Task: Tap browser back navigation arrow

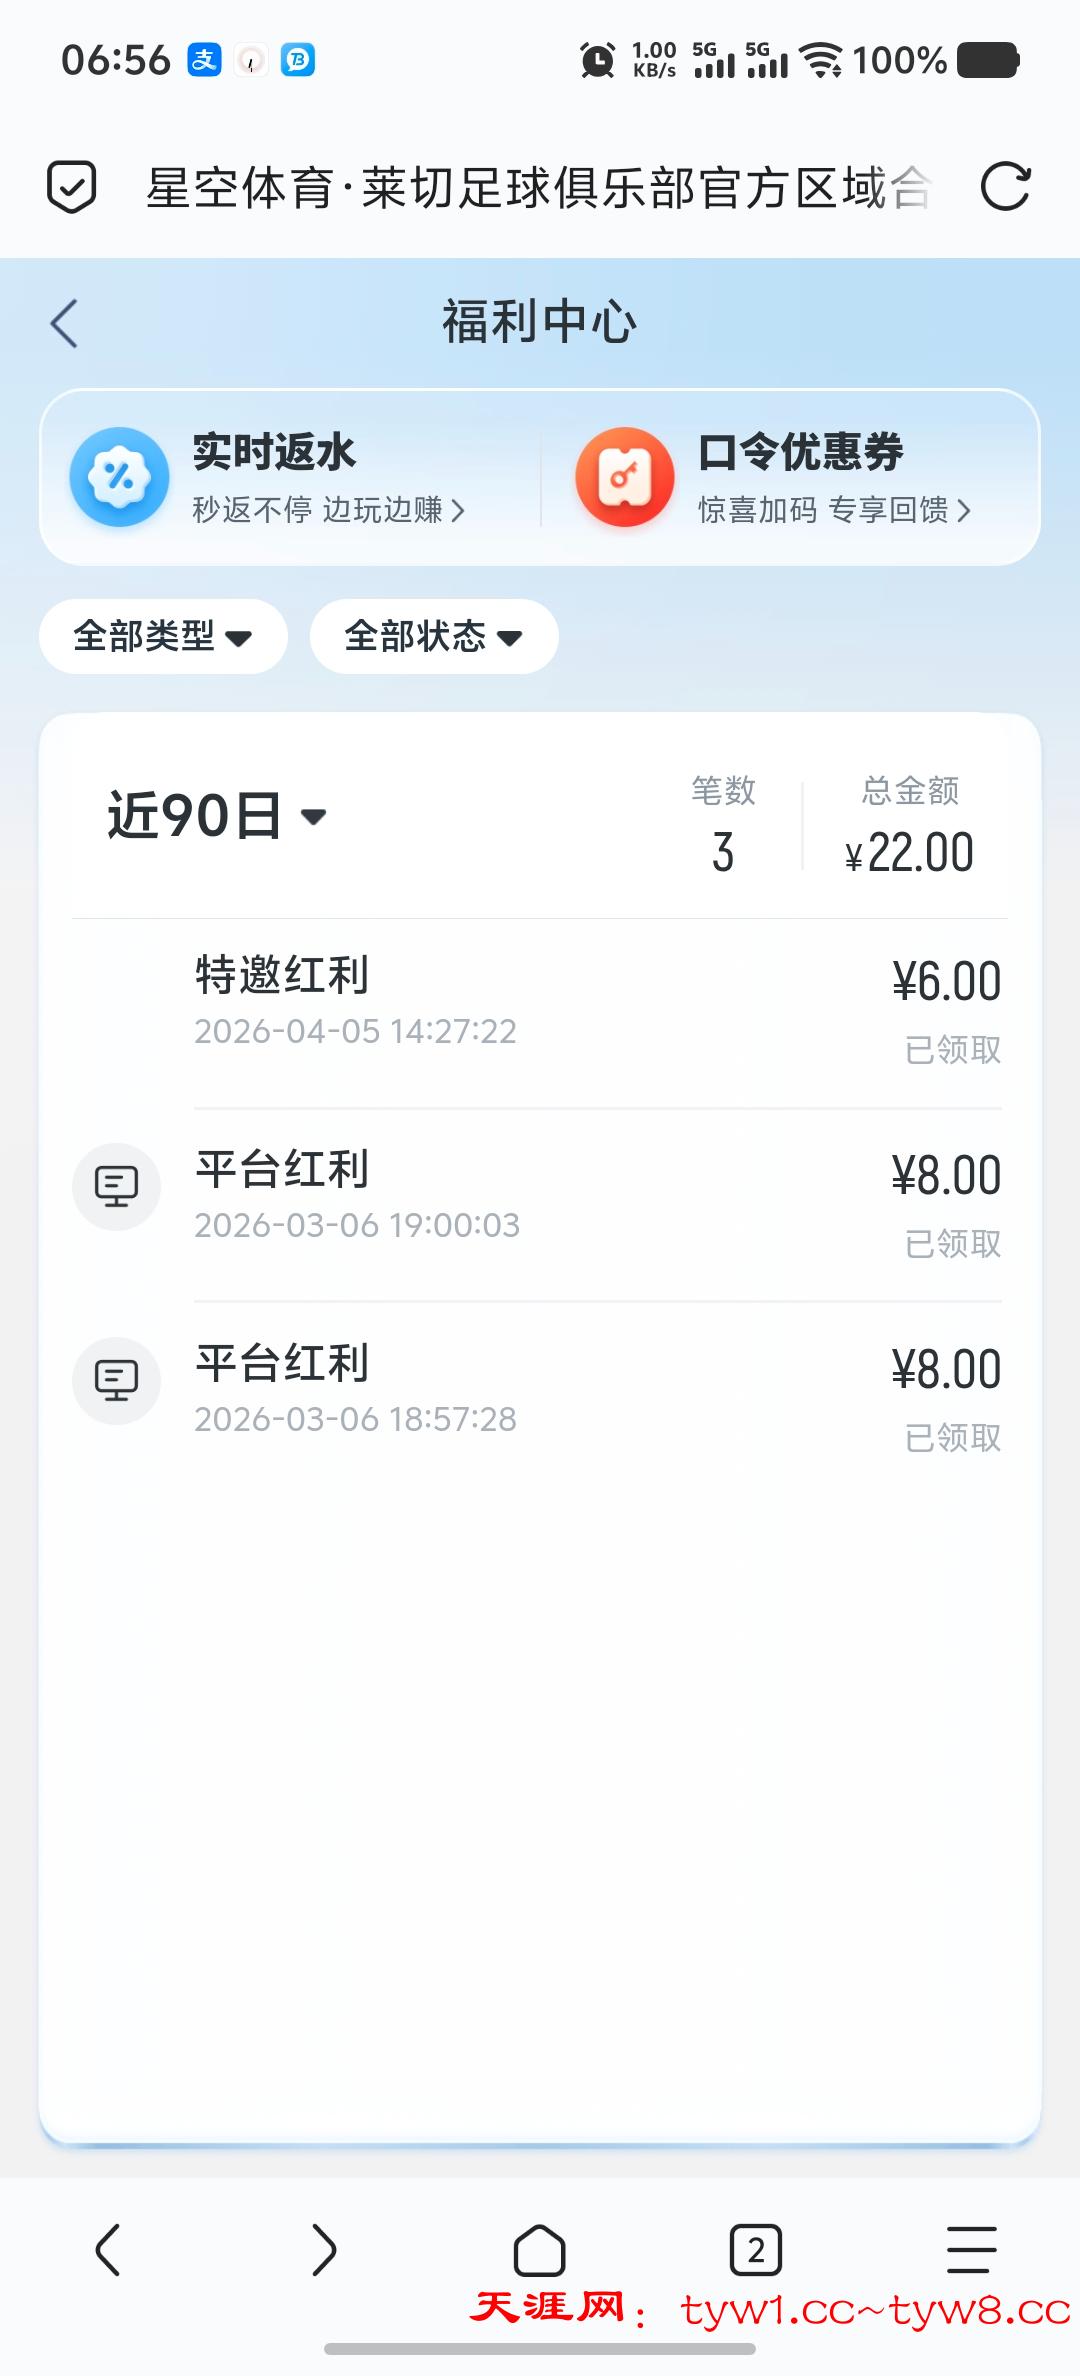Action: point(108,2250)
